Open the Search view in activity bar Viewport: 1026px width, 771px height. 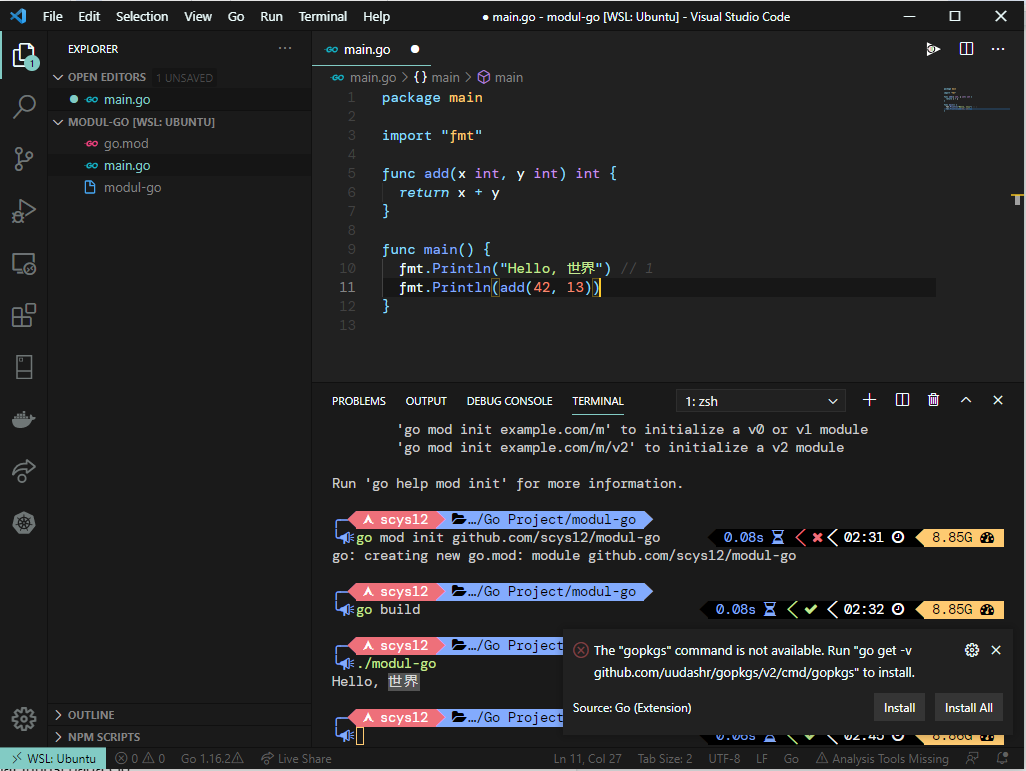coord(24,107)
